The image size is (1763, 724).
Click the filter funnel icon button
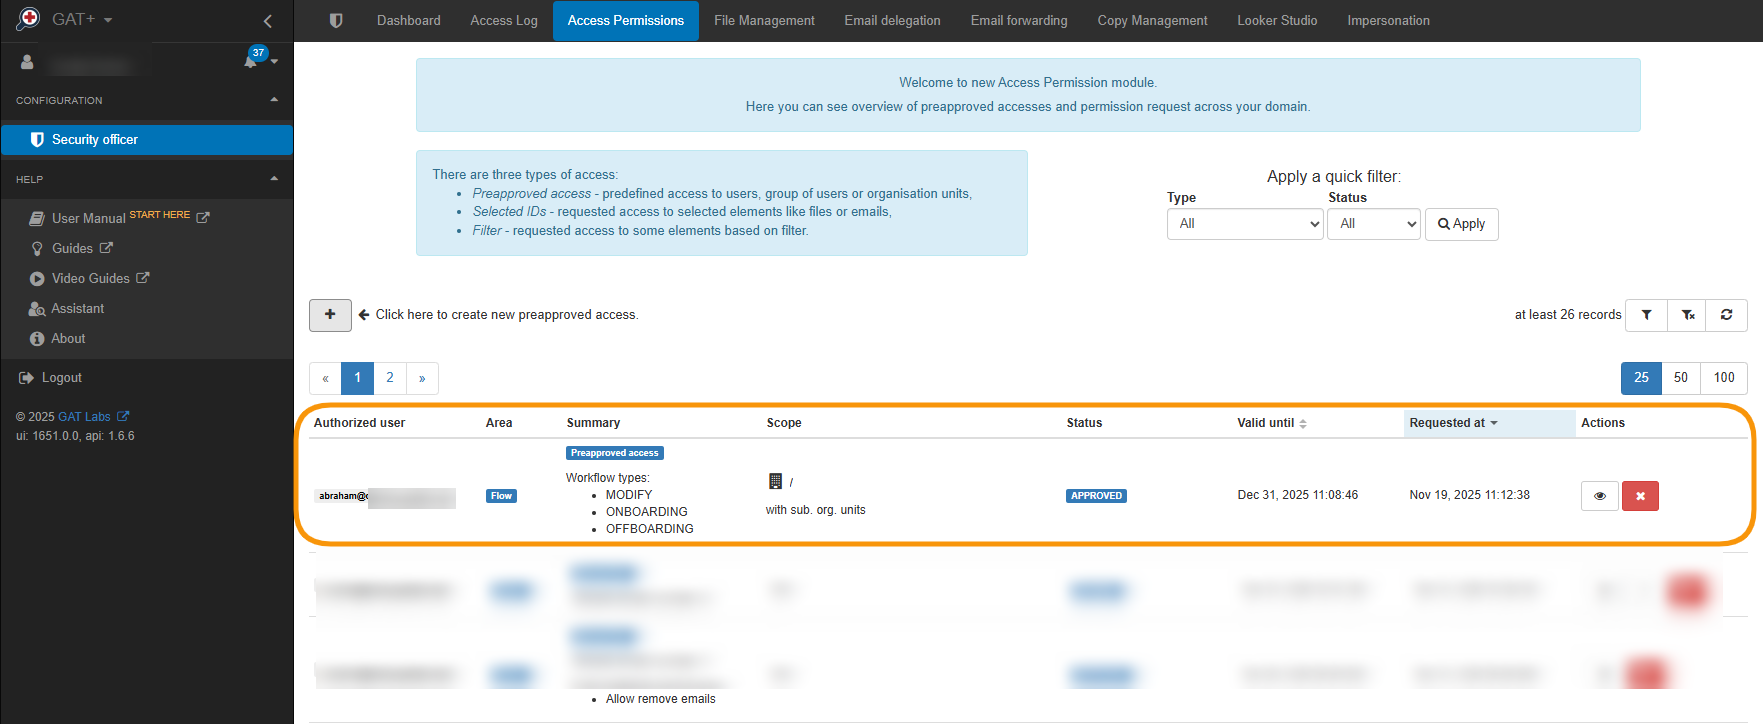click(x=1646, y=315)
